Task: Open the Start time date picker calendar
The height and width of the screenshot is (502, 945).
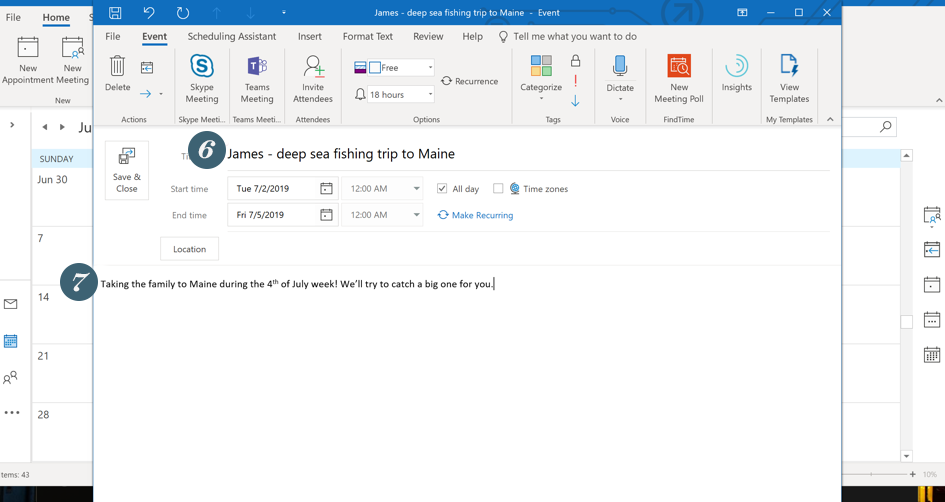Action: (326, 189)
